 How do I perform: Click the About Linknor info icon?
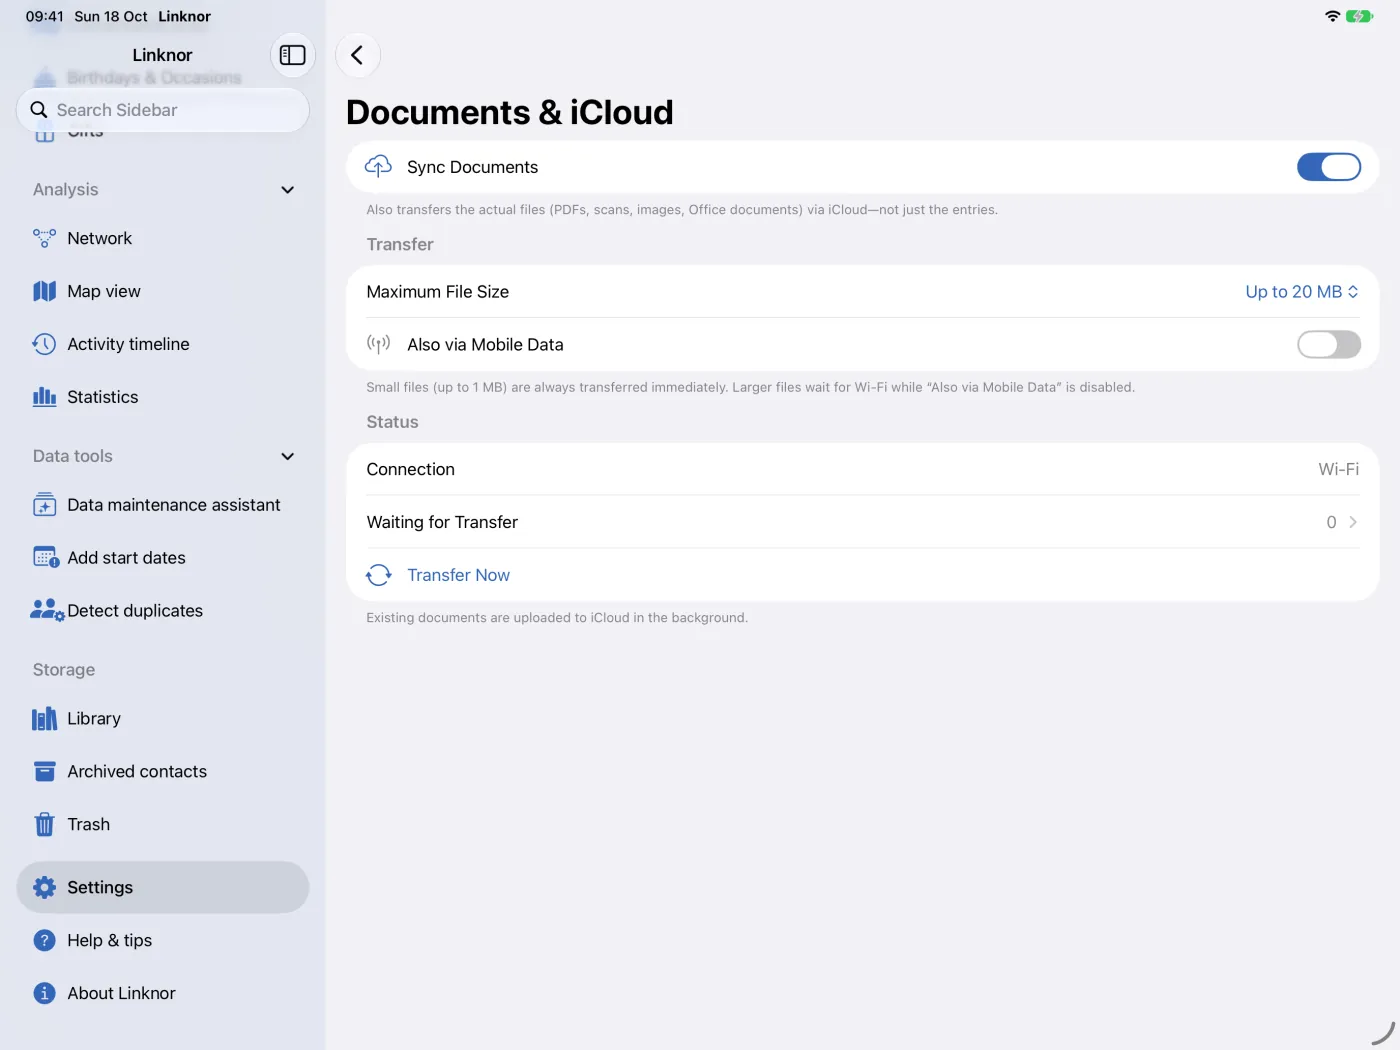44,993
